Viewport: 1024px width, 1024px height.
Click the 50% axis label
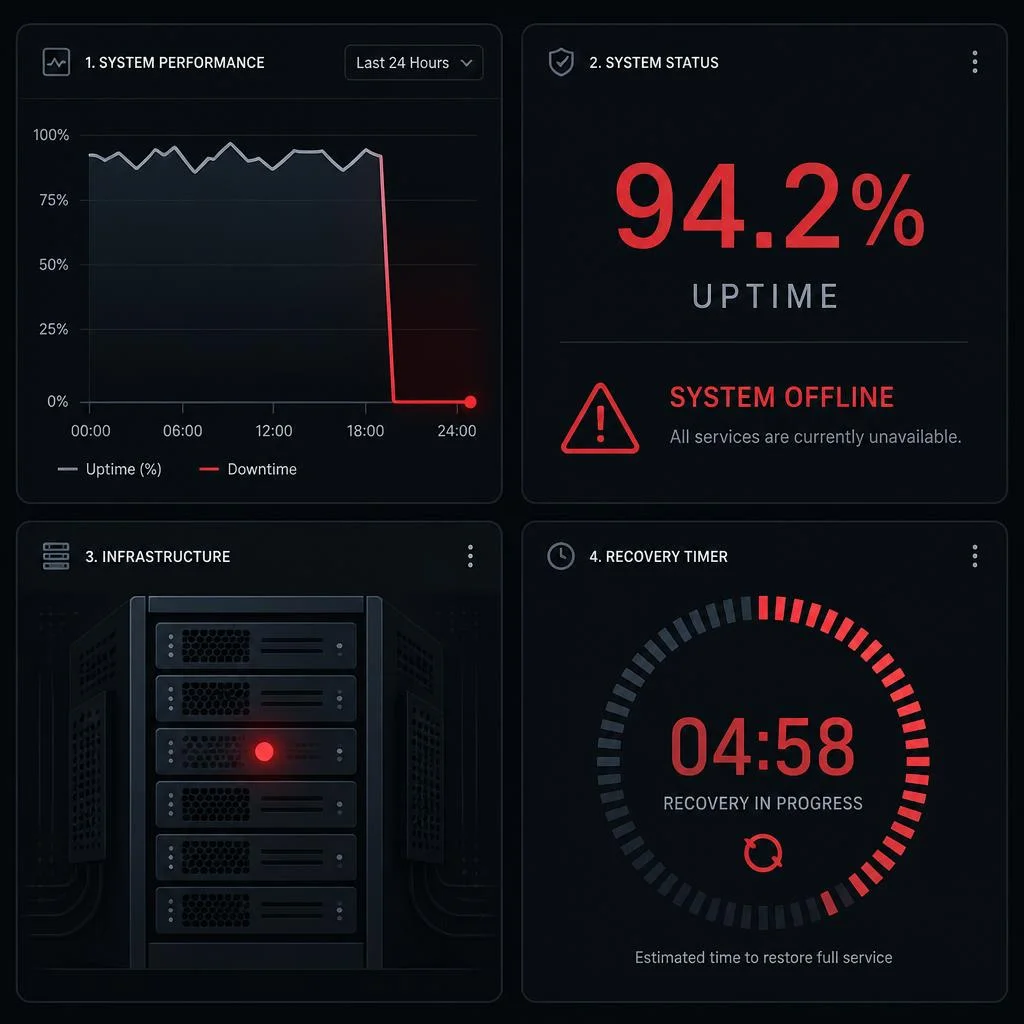54,264
